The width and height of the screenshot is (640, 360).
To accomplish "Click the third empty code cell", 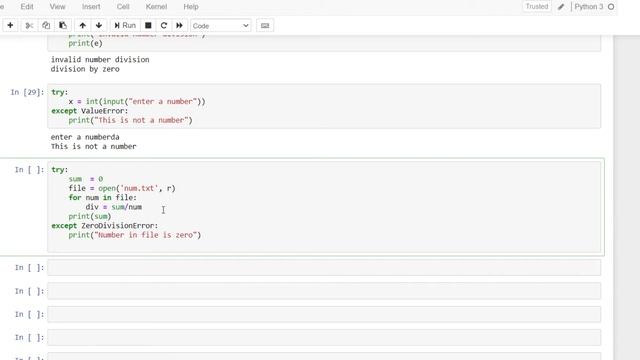I will (324, 314).
